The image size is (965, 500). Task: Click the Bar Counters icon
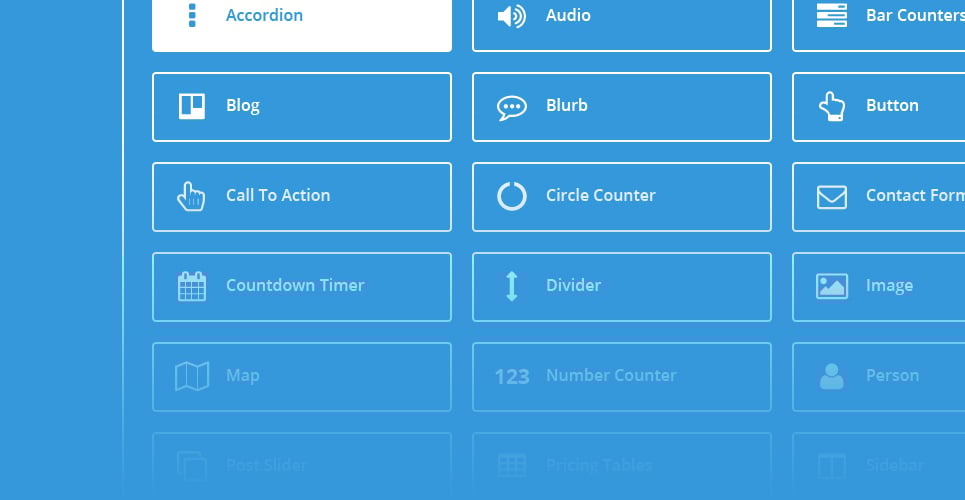(x=831, y=15)
